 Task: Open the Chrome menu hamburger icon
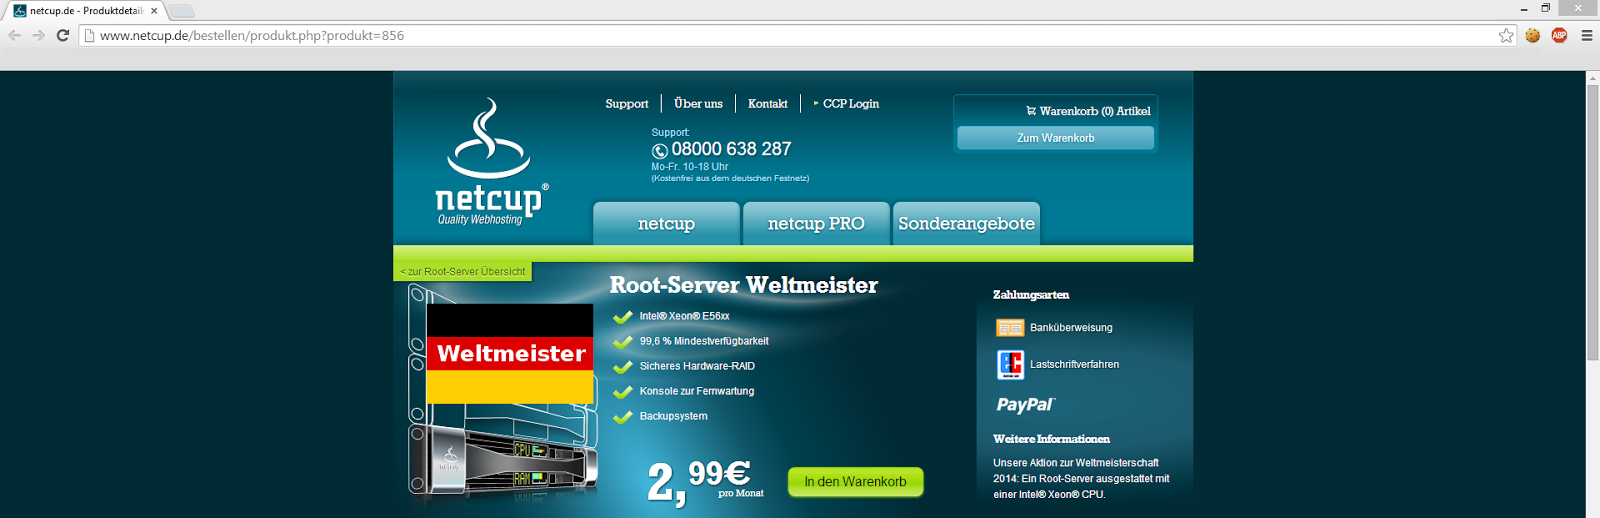coord(1586,35)
